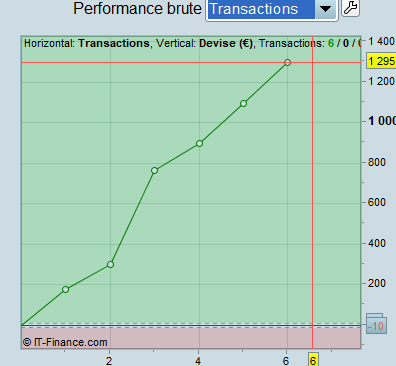Expand the Transactions dropdown arrow
This screenshot has width=396, height=366.
(x=326, y=9)
